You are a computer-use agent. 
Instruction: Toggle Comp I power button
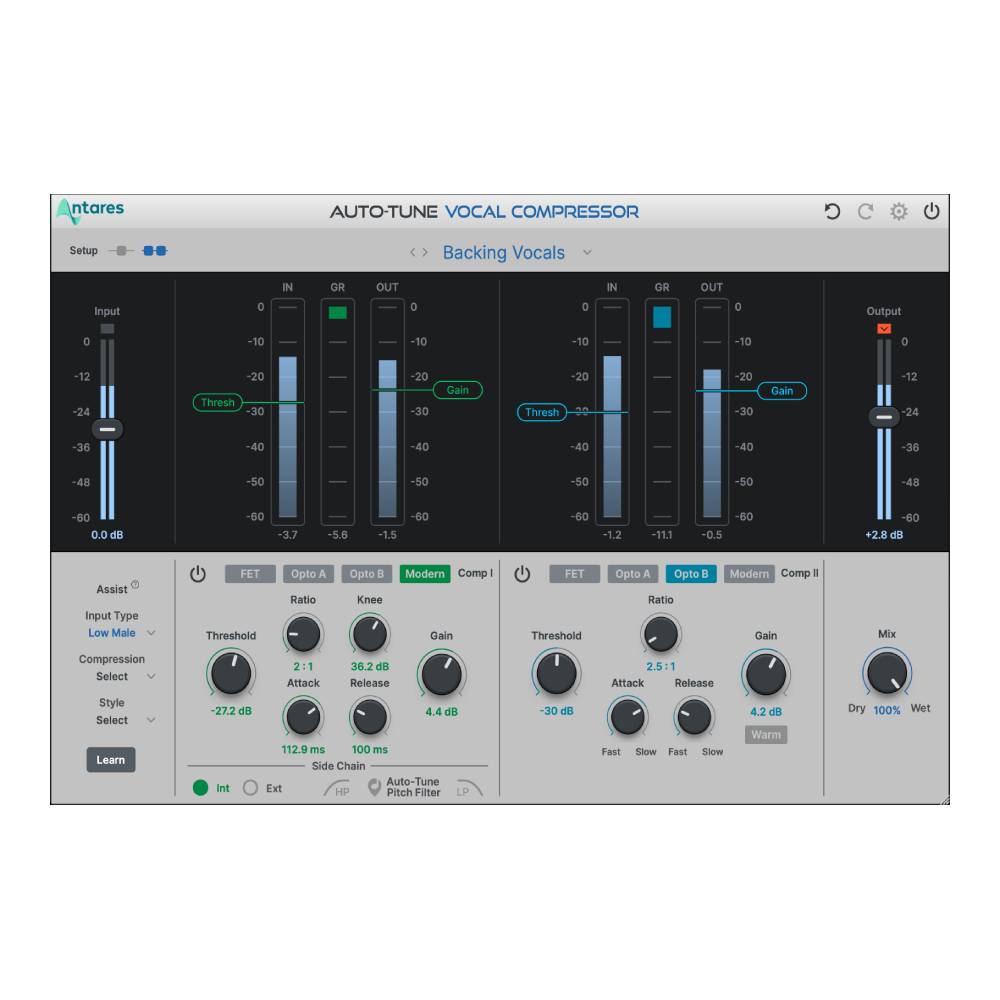198,574
